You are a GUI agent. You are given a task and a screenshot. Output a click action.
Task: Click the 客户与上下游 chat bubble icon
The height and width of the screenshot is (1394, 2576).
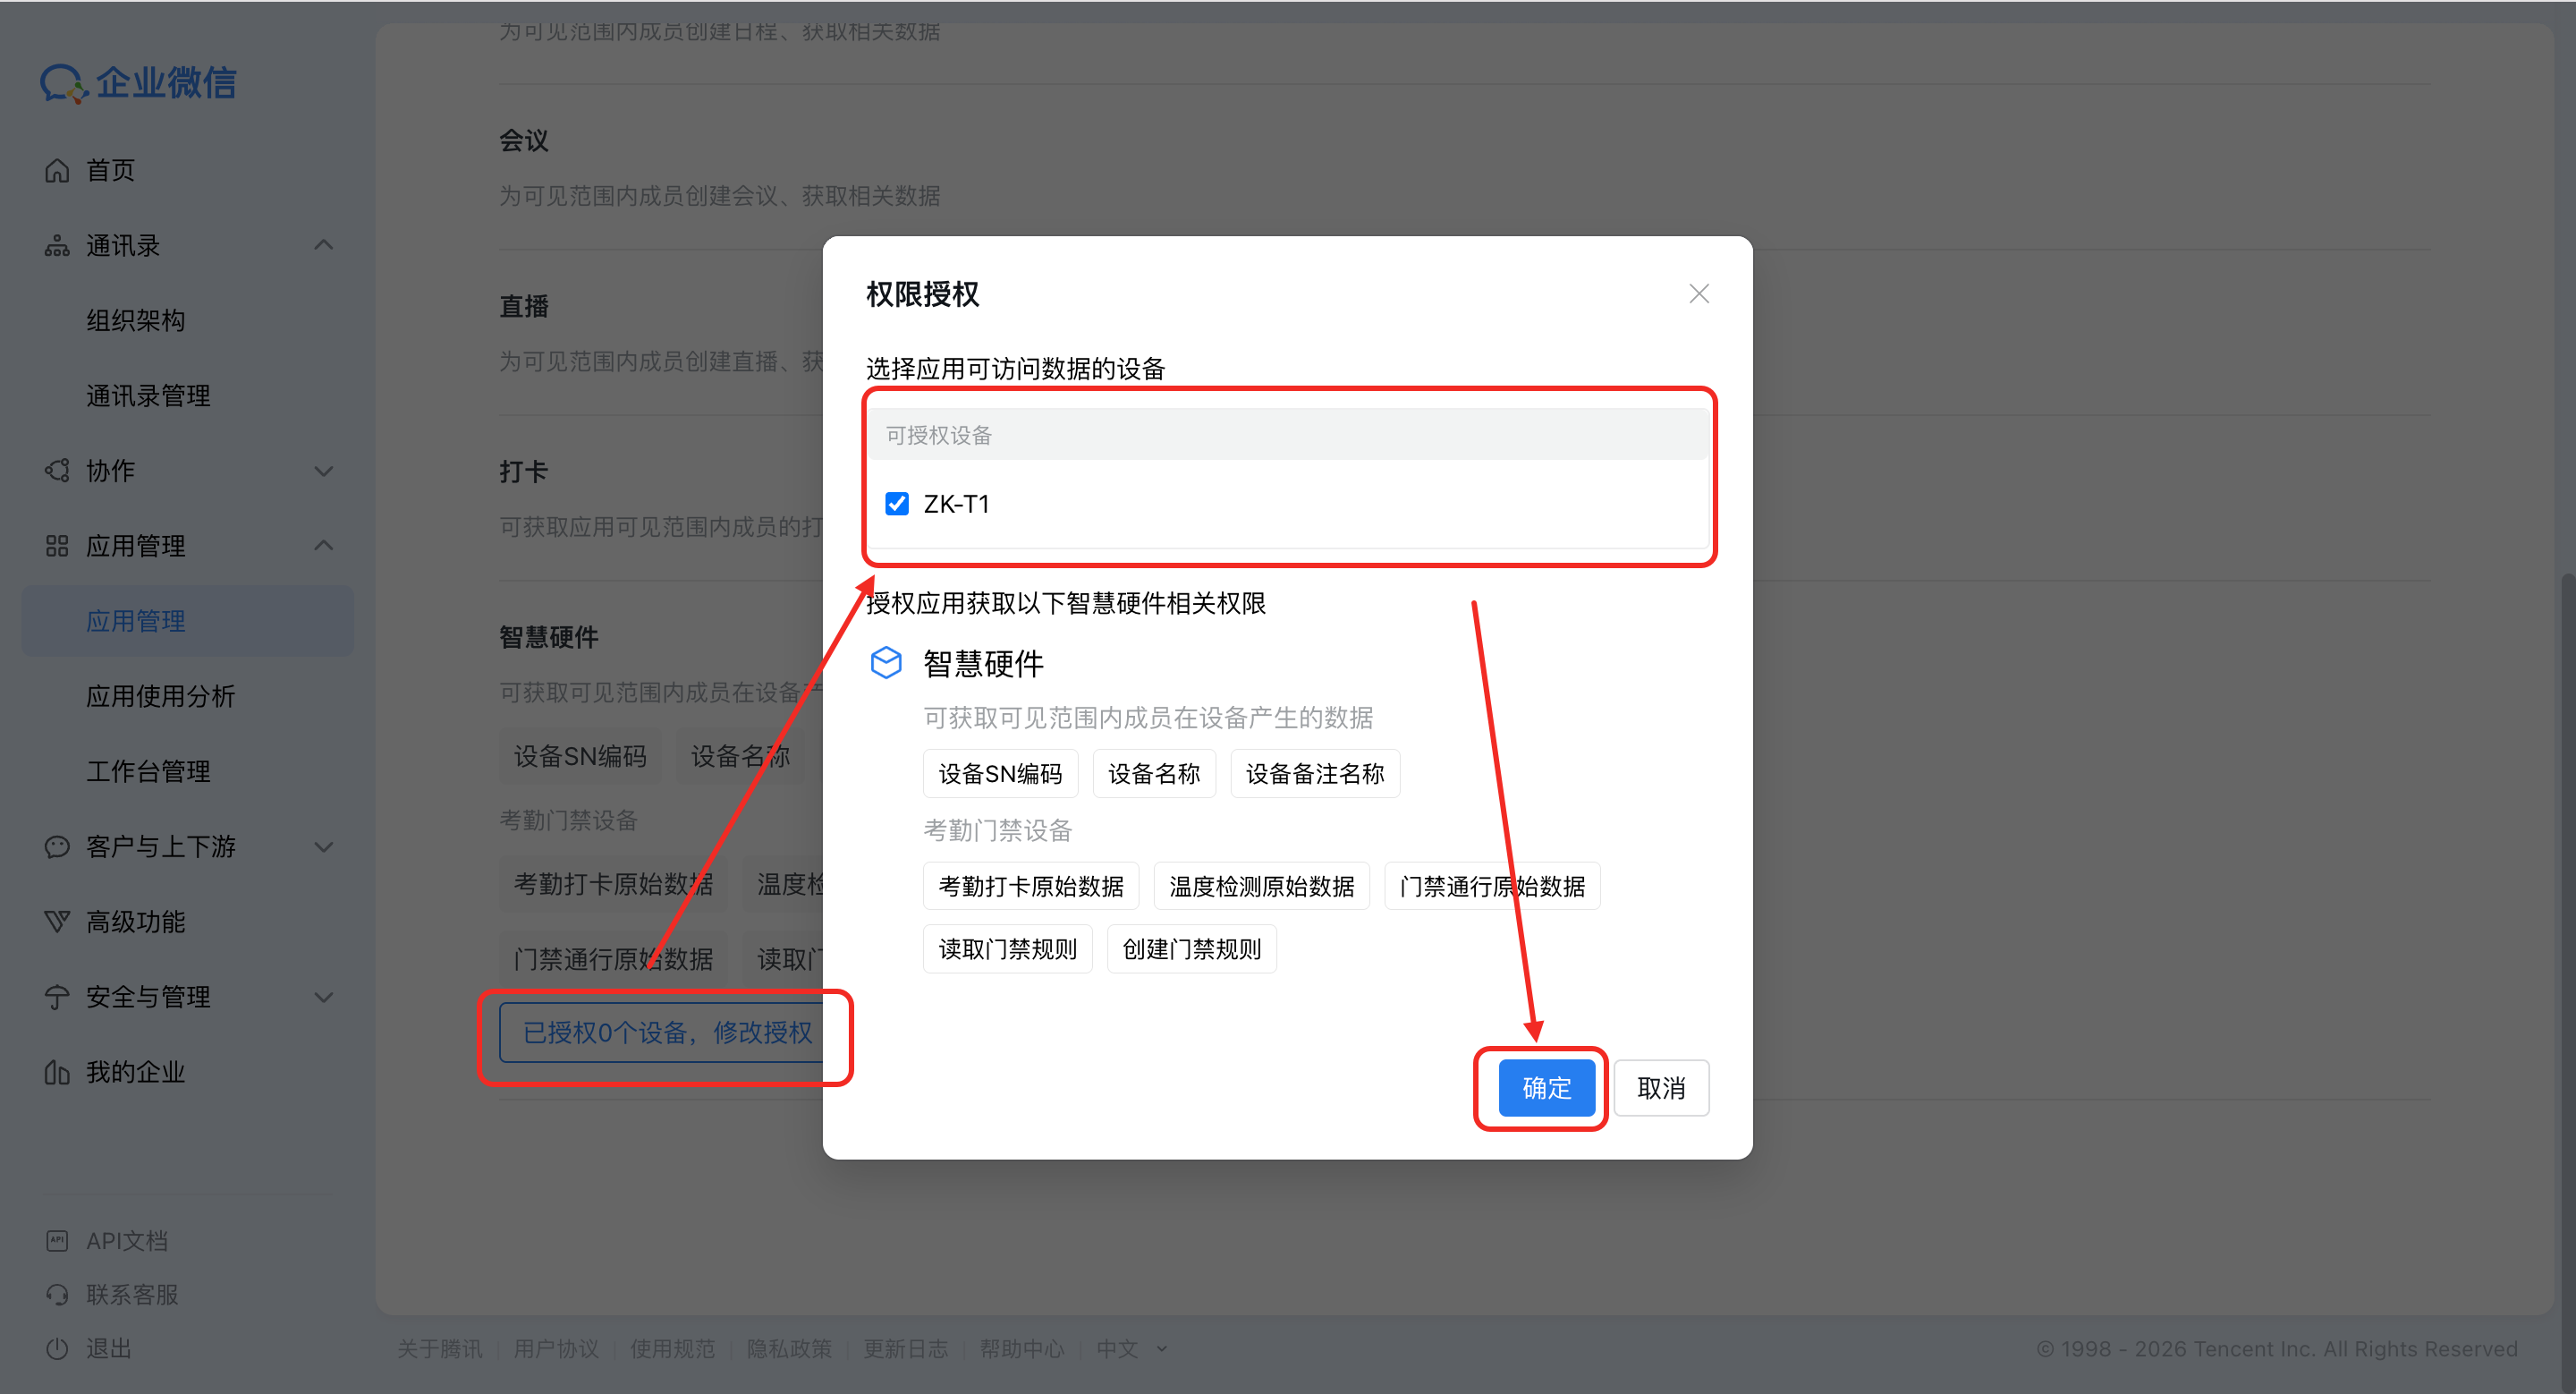click(x=57, y=847)
